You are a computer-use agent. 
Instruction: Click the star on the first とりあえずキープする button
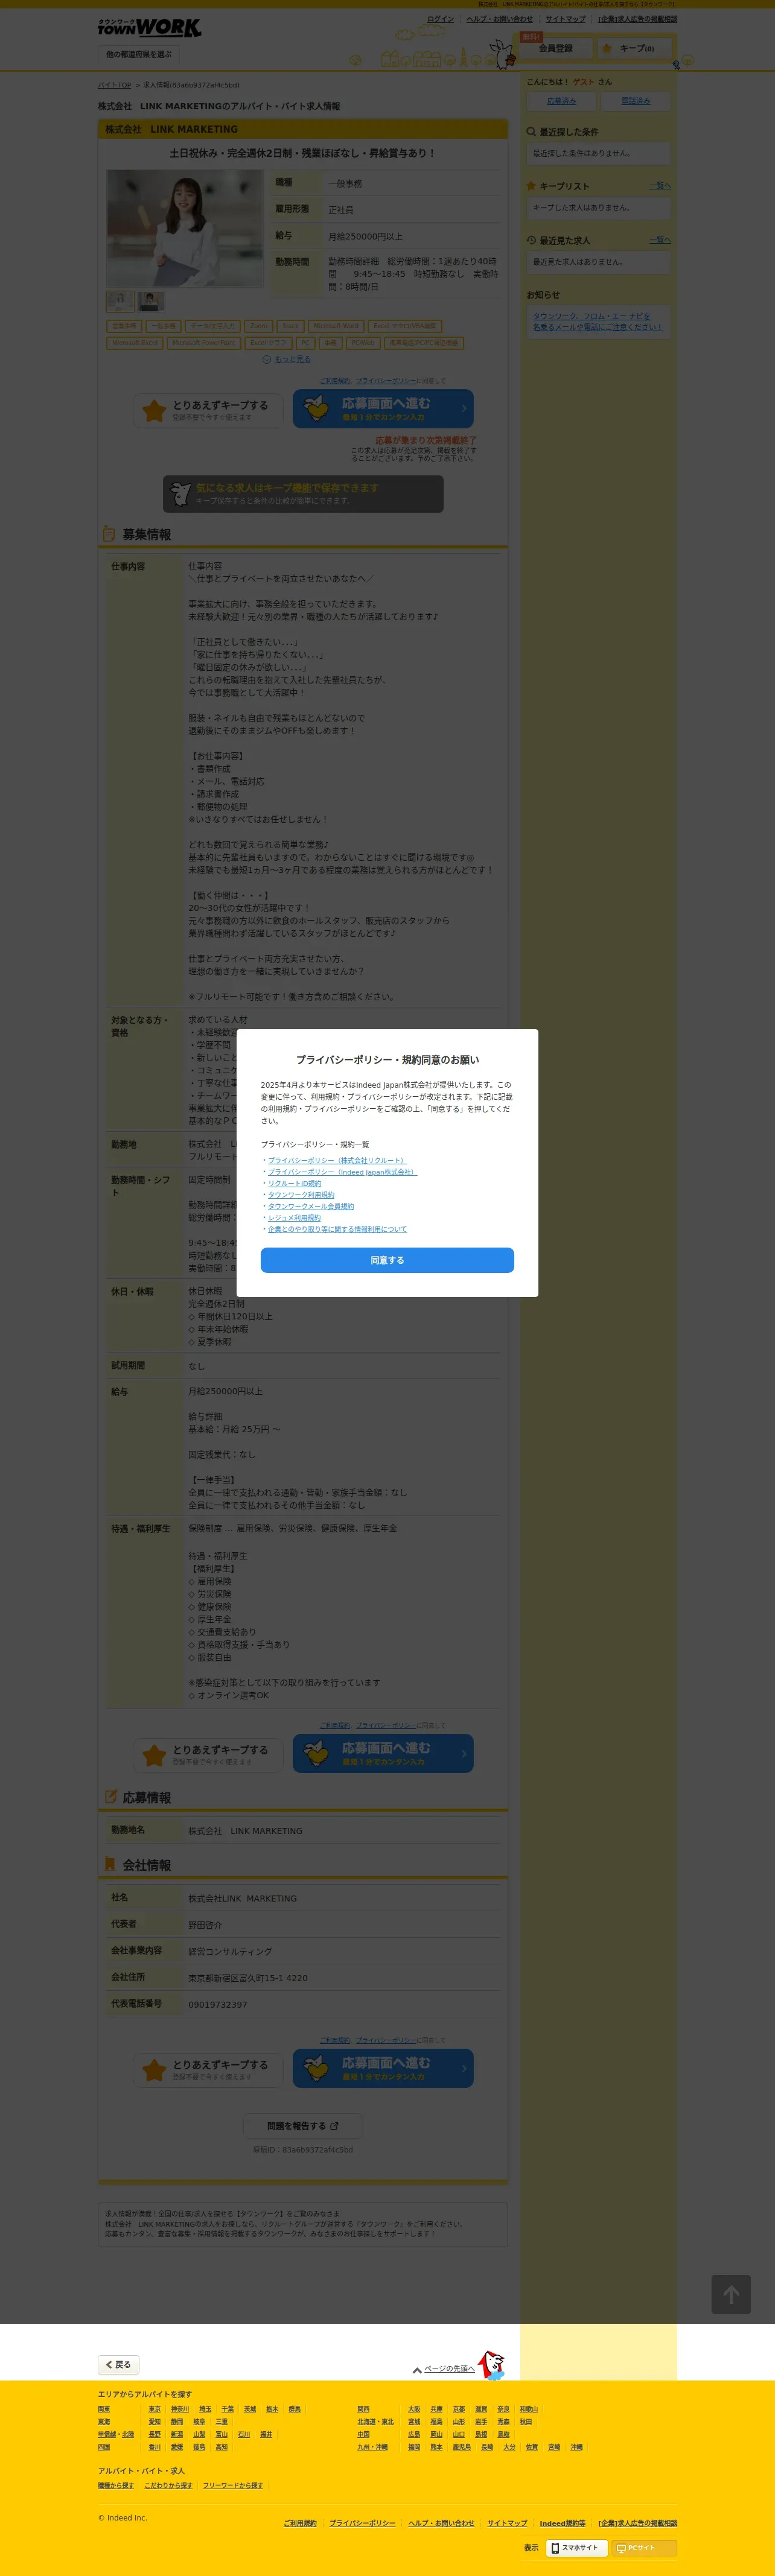154,410
